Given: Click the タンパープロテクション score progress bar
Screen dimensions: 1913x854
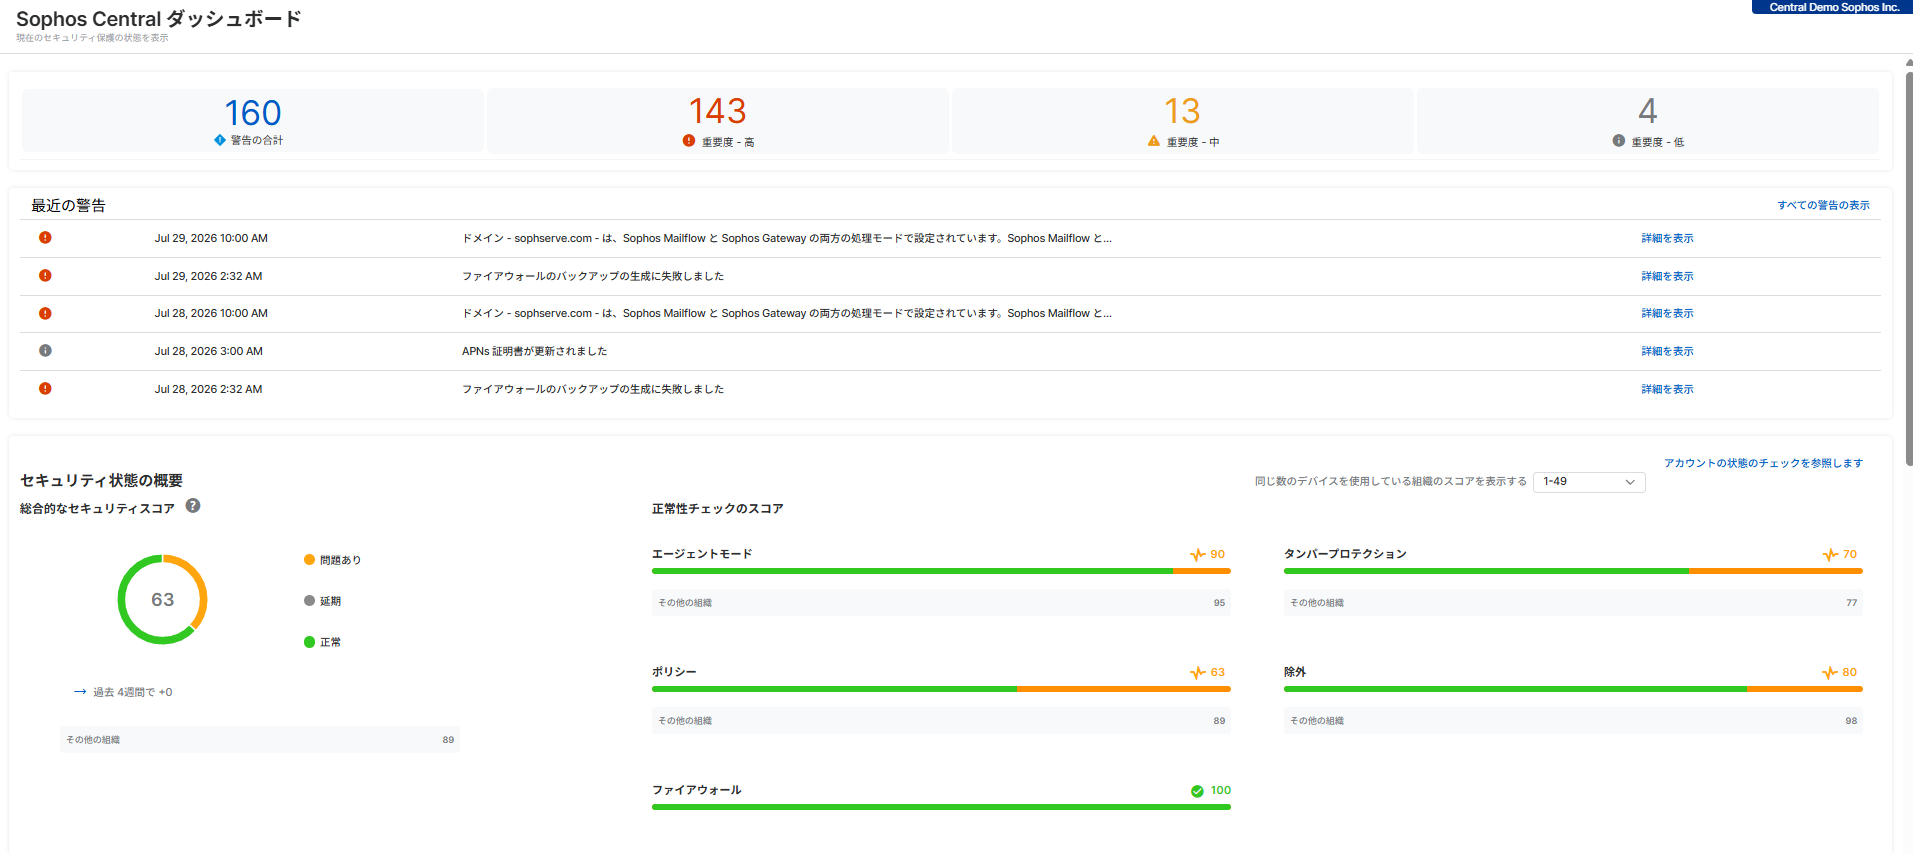Looking at the screenshot, I should tap(1573, 571).
